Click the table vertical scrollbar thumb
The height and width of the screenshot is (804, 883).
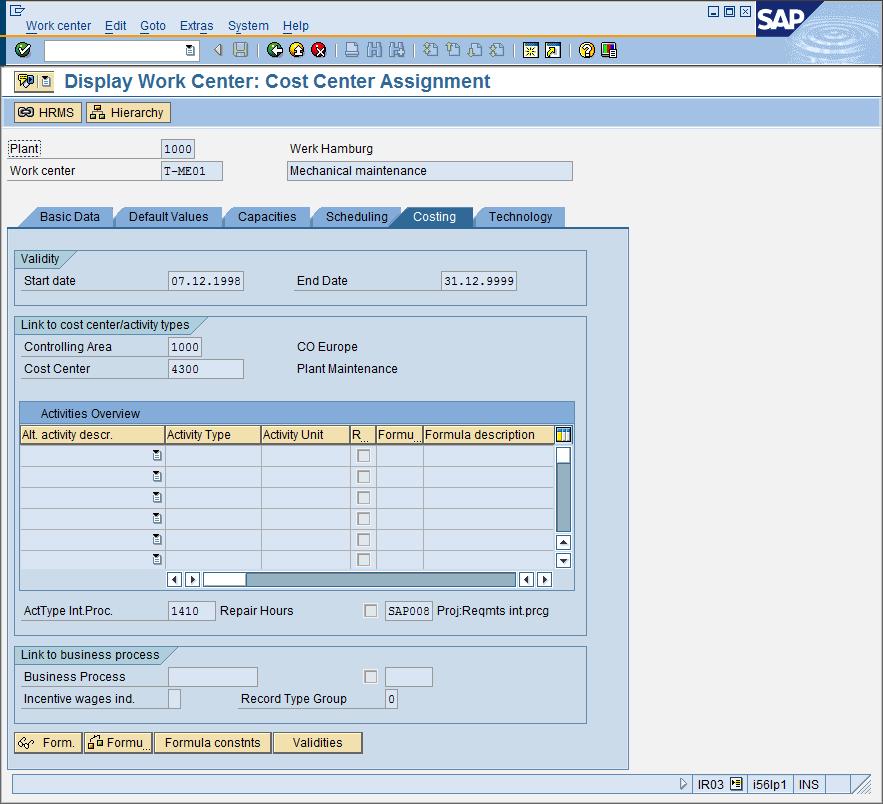(563, 455)
